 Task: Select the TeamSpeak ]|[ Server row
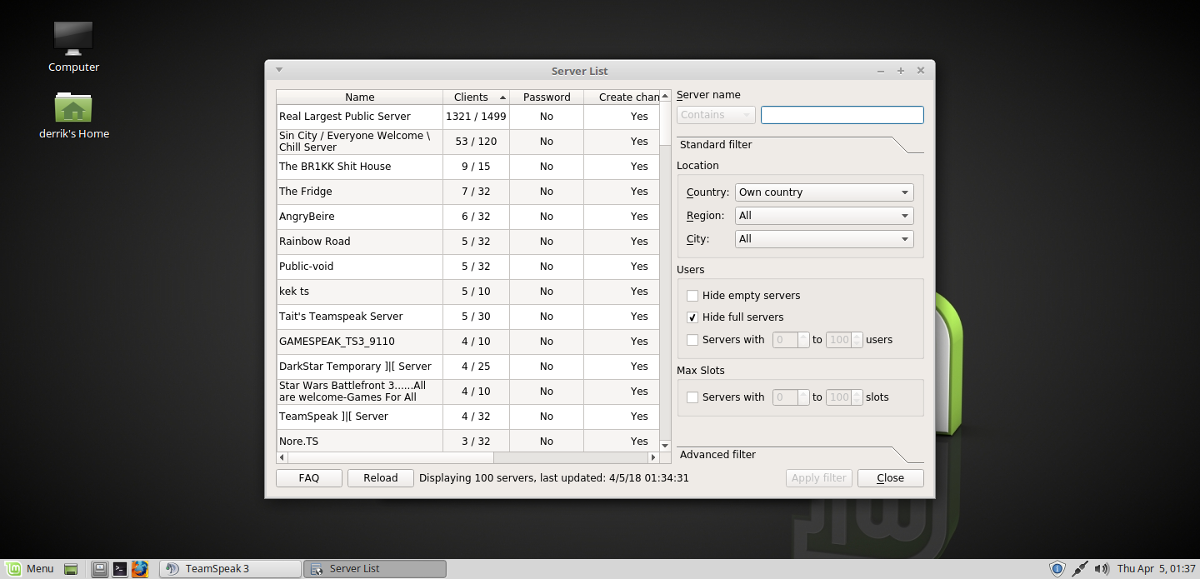468,417
